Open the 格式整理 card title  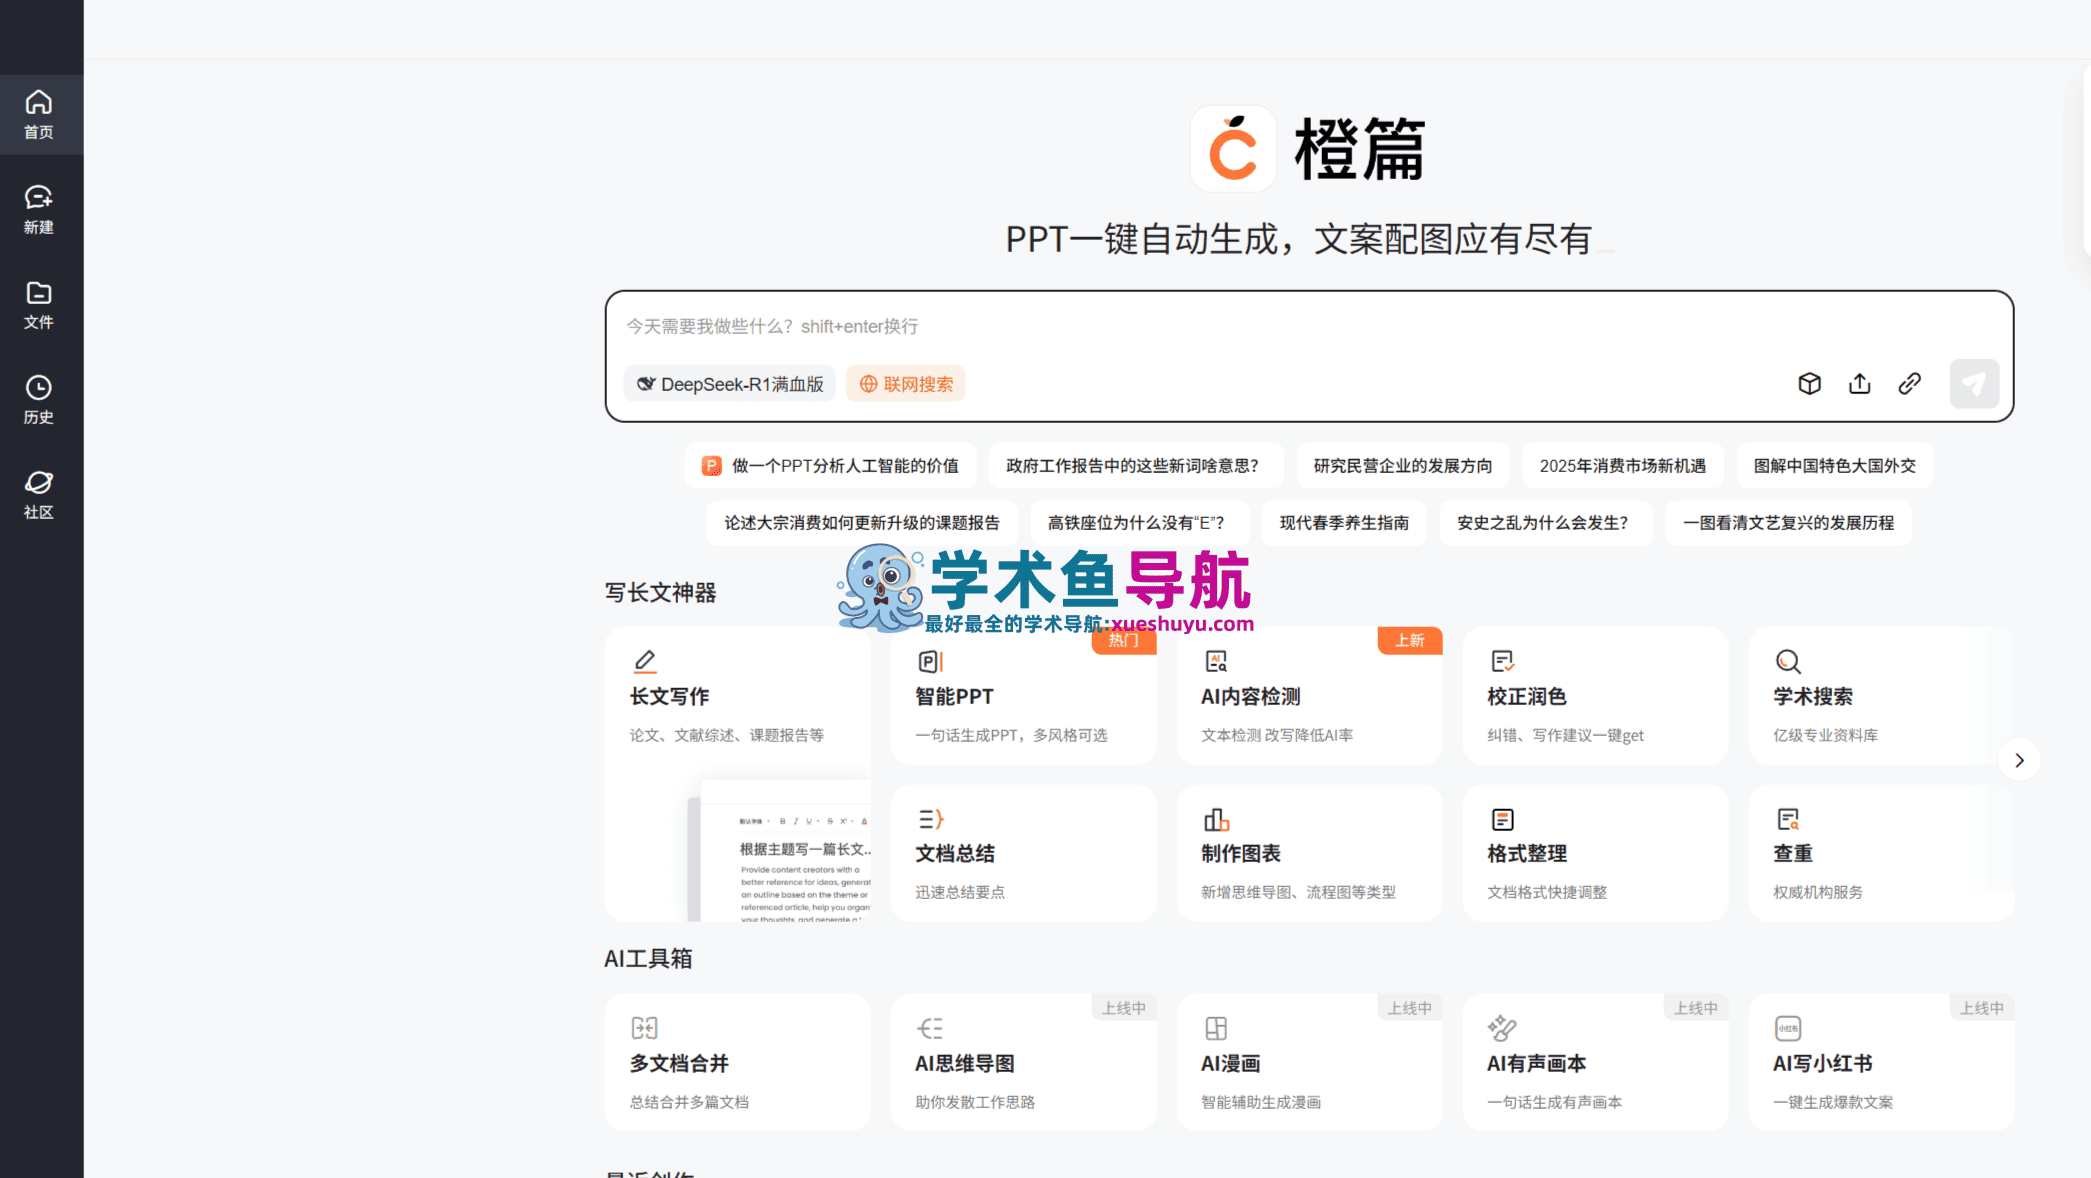[x=1526, y=854]
